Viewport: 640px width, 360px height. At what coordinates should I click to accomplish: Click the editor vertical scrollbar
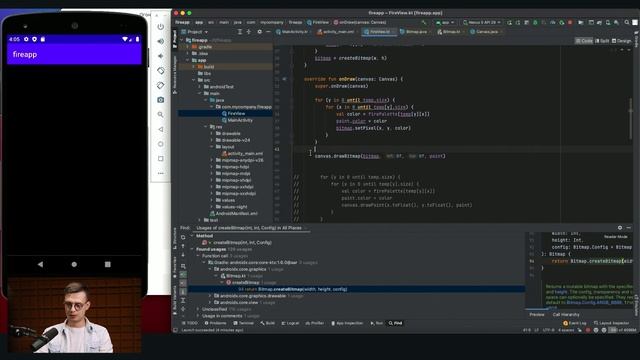[631, 118]
